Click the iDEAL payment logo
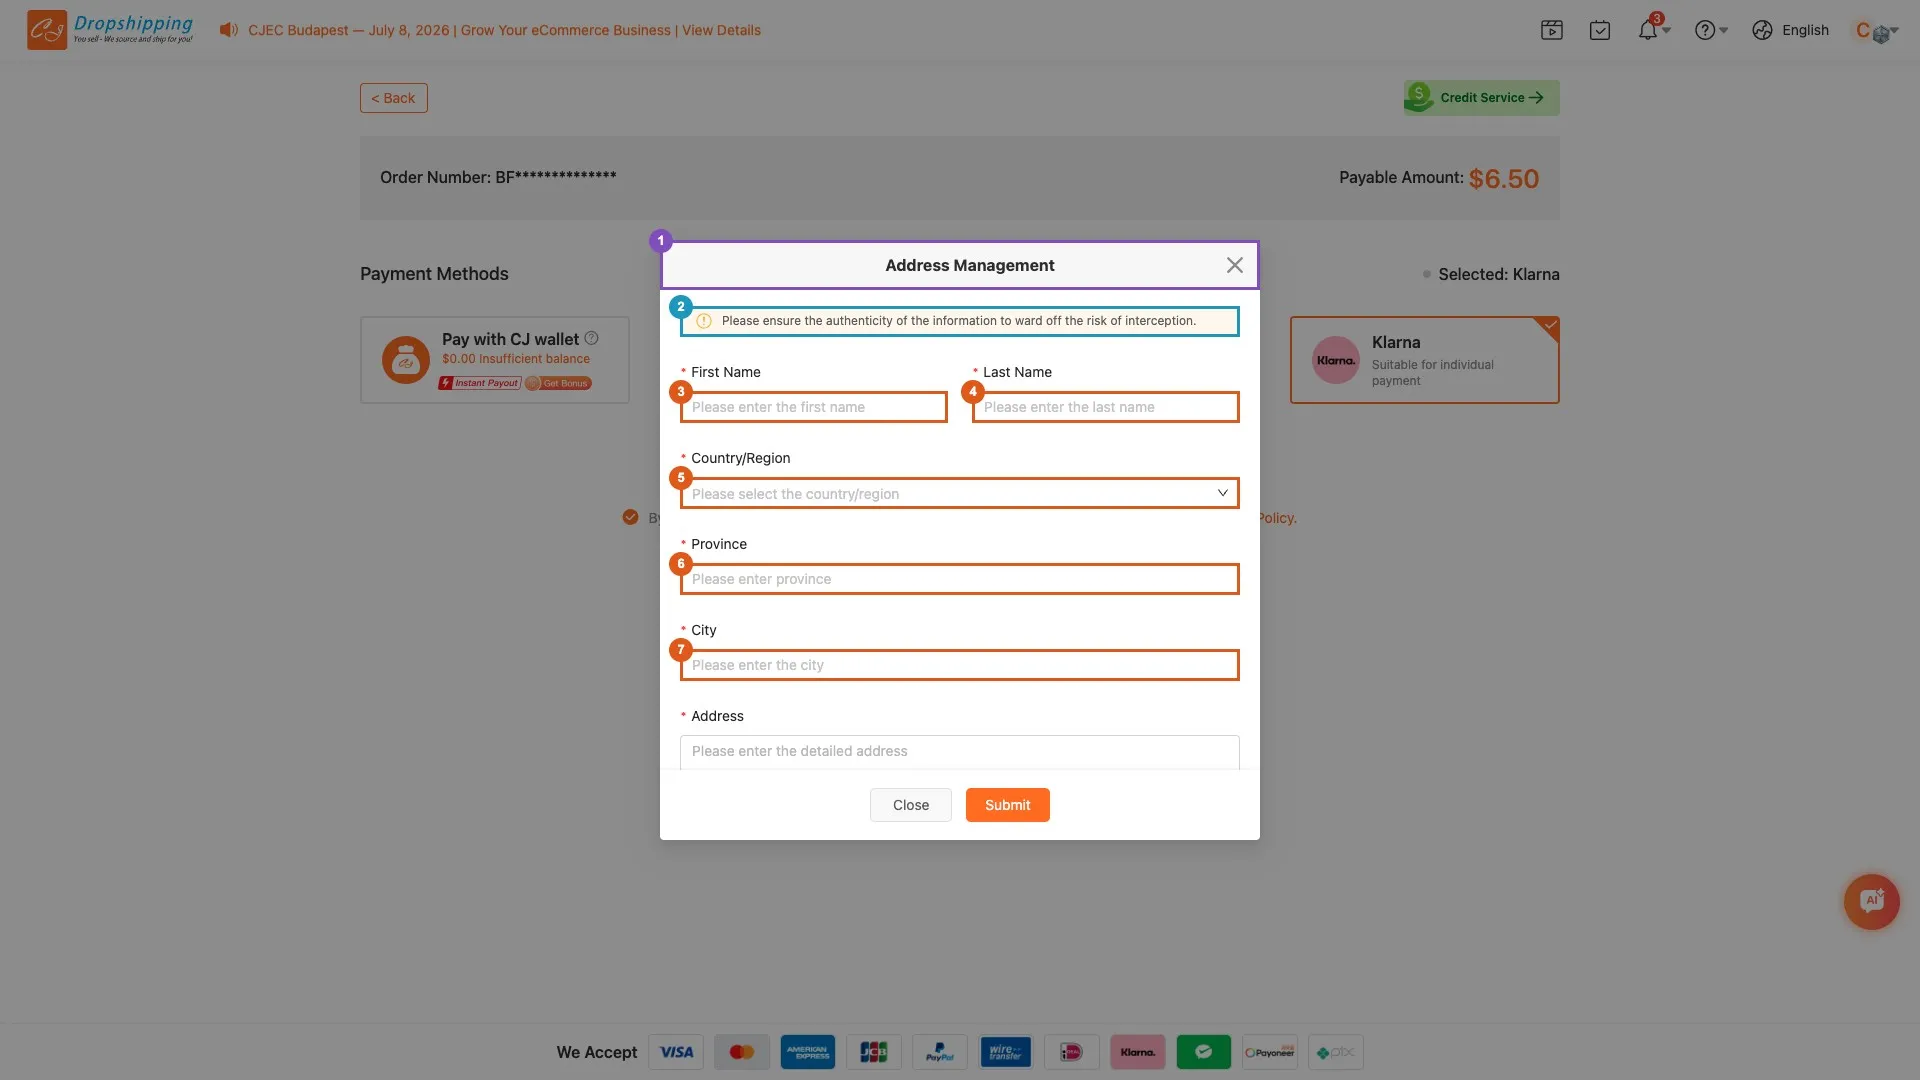1920x1080 pixels. click(x=1072, y=1052)
